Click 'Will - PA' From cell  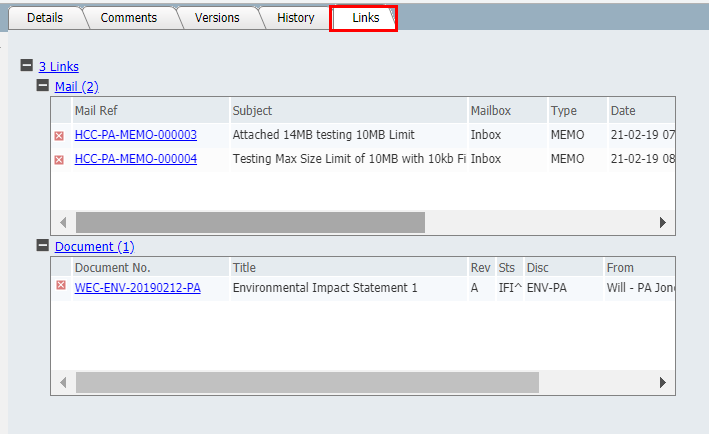640,288
